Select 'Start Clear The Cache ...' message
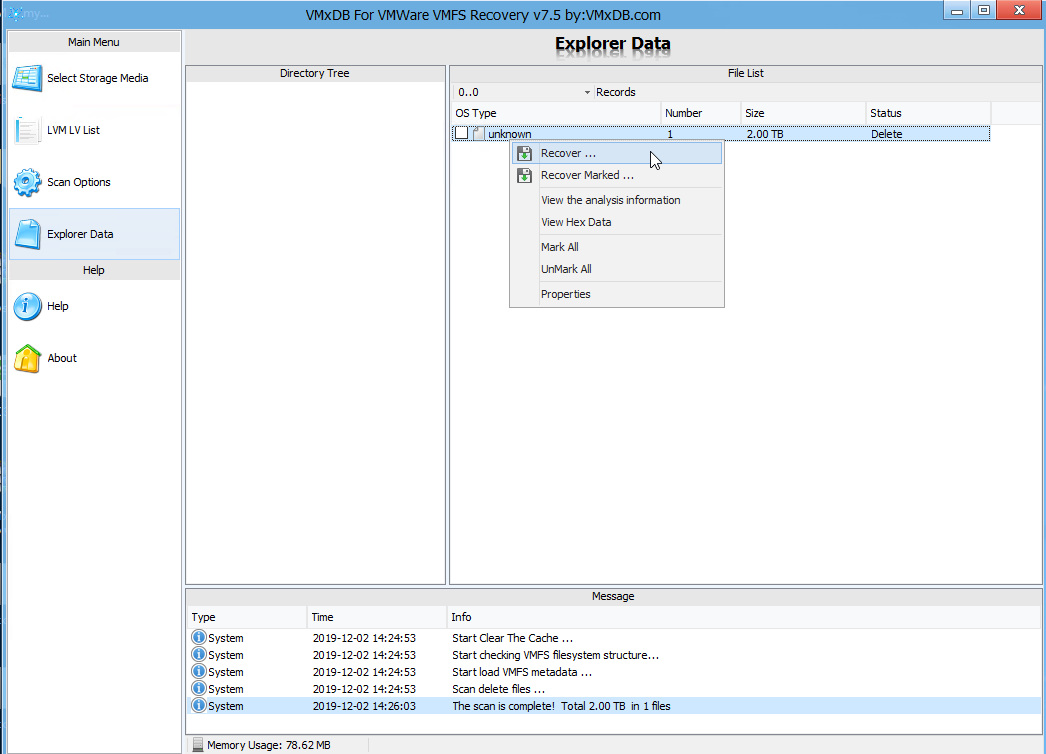 (512, 638)
